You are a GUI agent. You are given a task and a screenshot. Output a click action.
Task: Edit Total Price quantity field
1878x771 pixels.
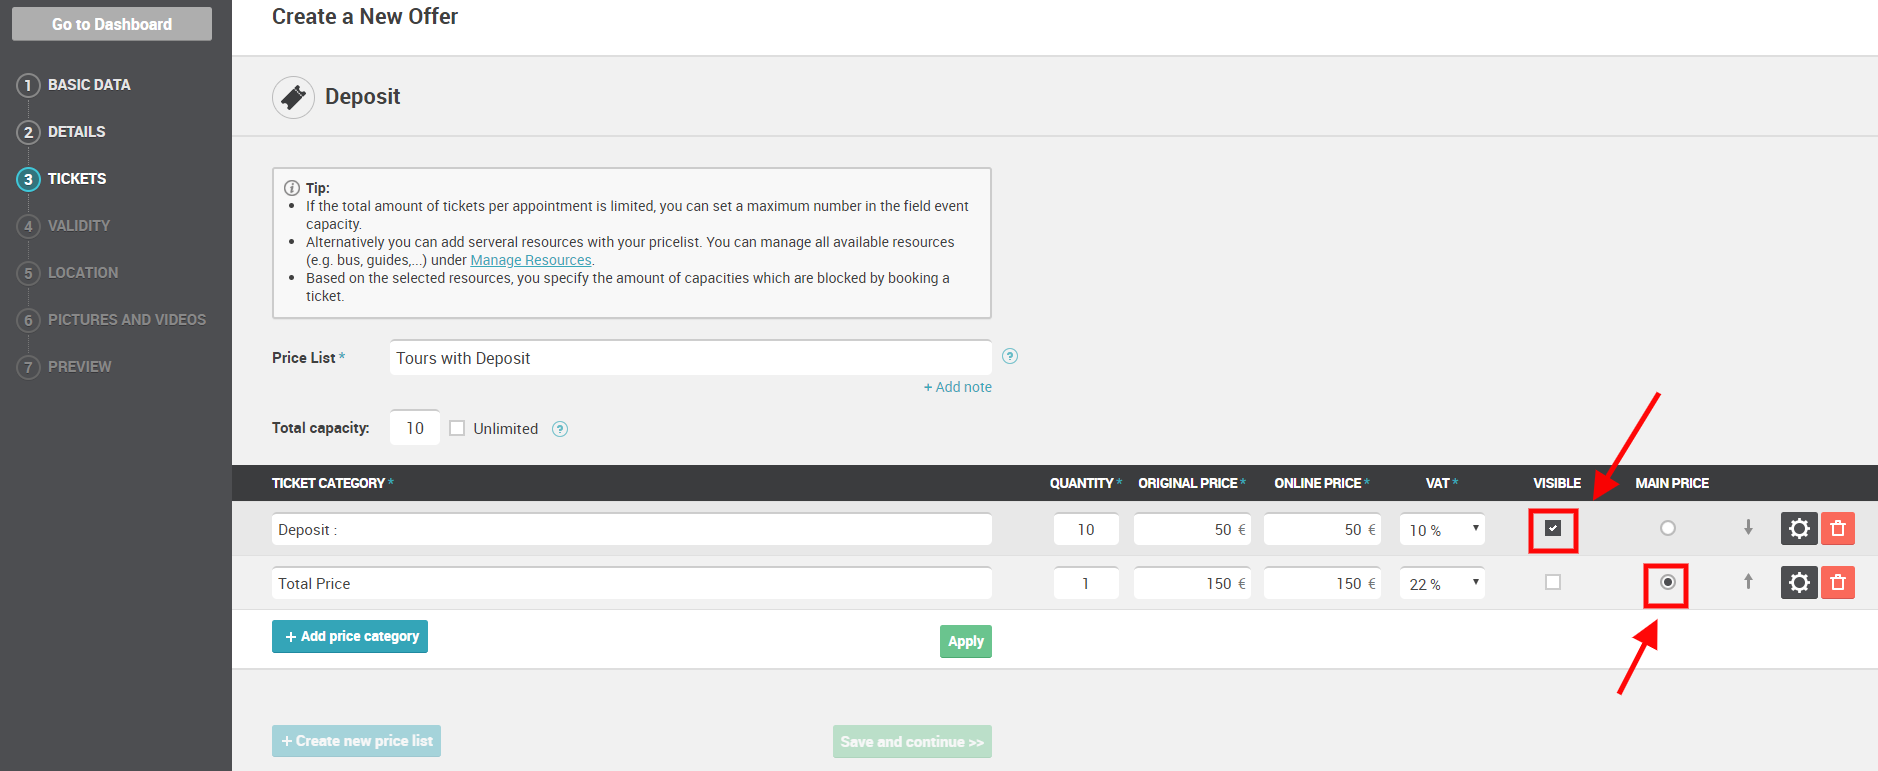pos(1086,583)
